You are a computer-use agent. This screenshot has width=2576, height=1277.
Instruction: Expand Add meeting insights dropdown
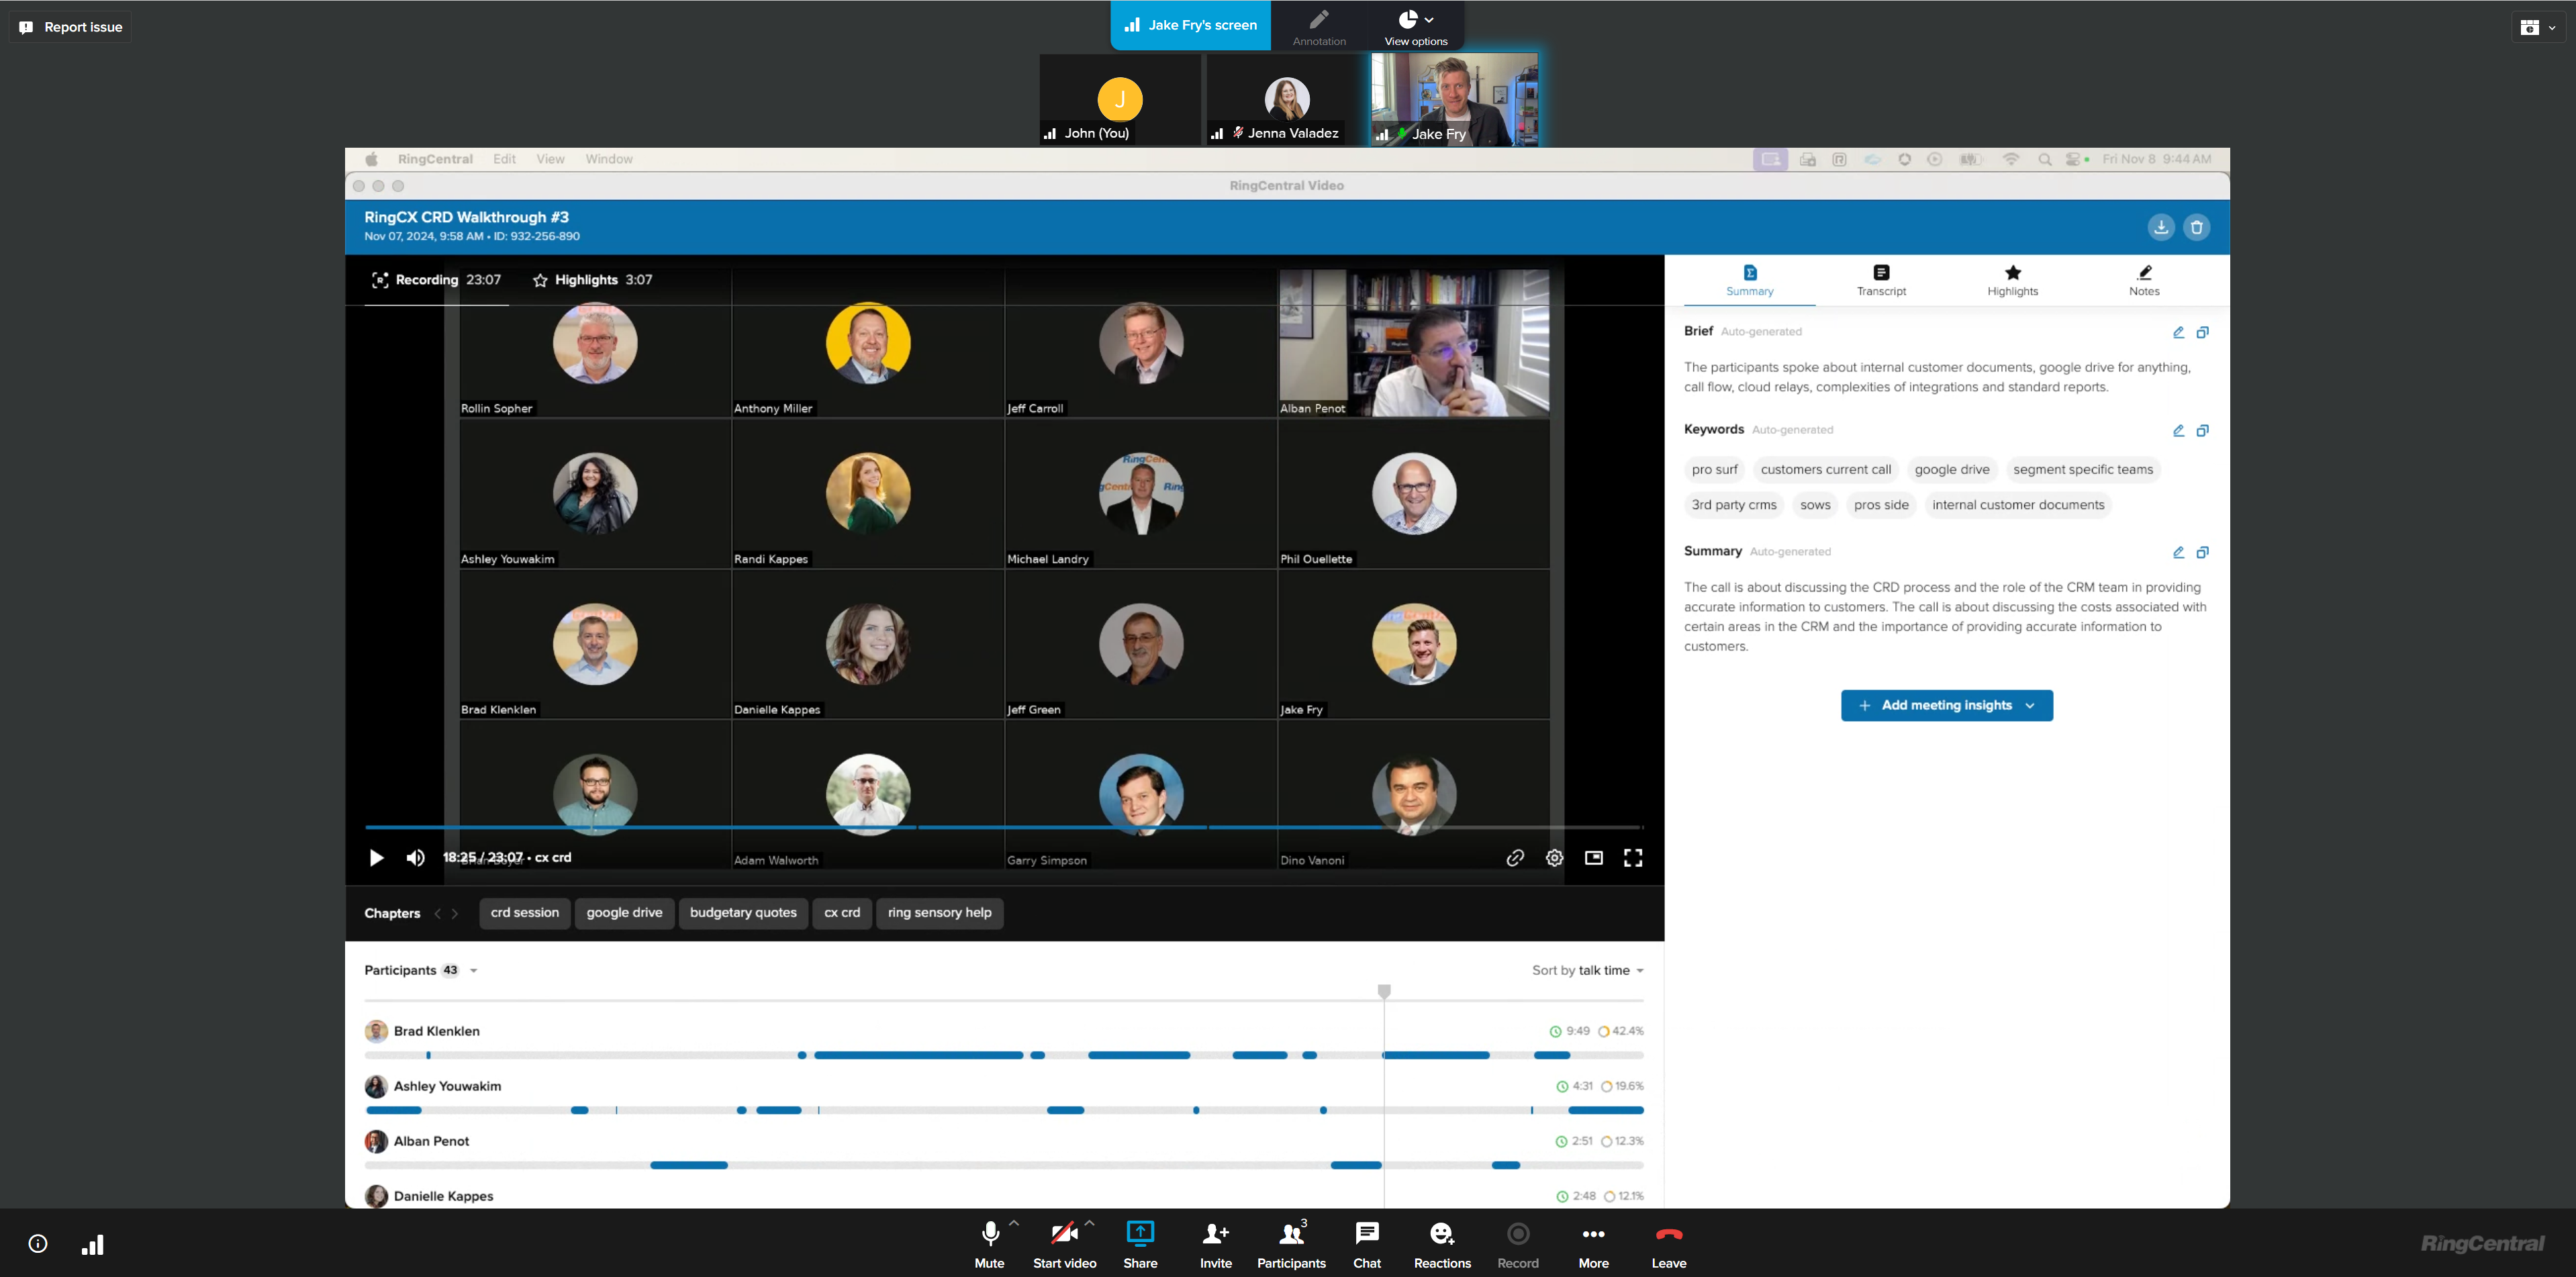tap(1946, 705)
